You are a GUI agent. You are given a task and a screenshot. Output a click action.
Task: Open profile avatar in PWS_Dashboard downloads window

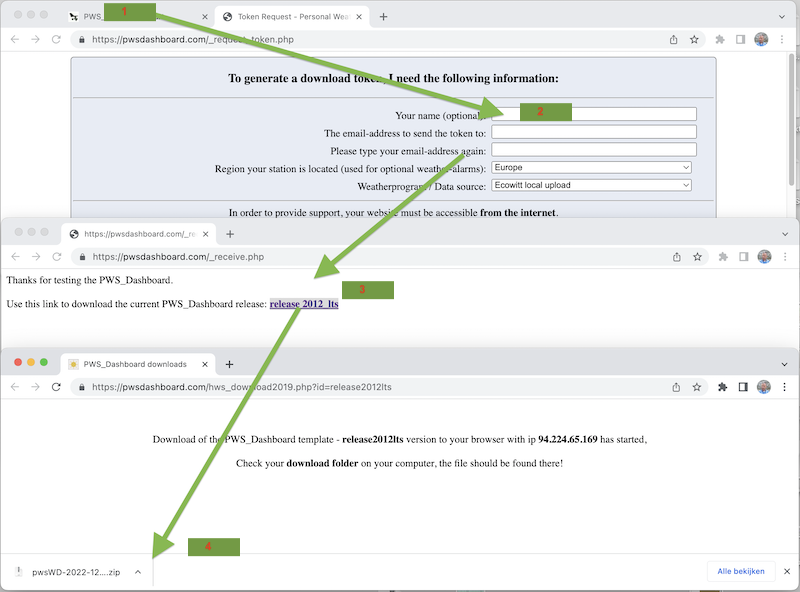[x=764, y=387]
